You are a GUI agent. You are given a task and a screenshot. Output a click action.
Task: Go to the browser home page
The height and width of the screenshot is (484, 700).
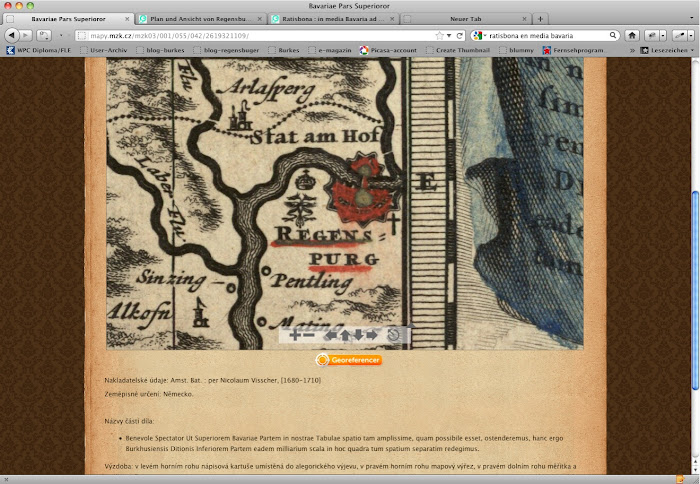pyautogui.click(x=632, y=35)
